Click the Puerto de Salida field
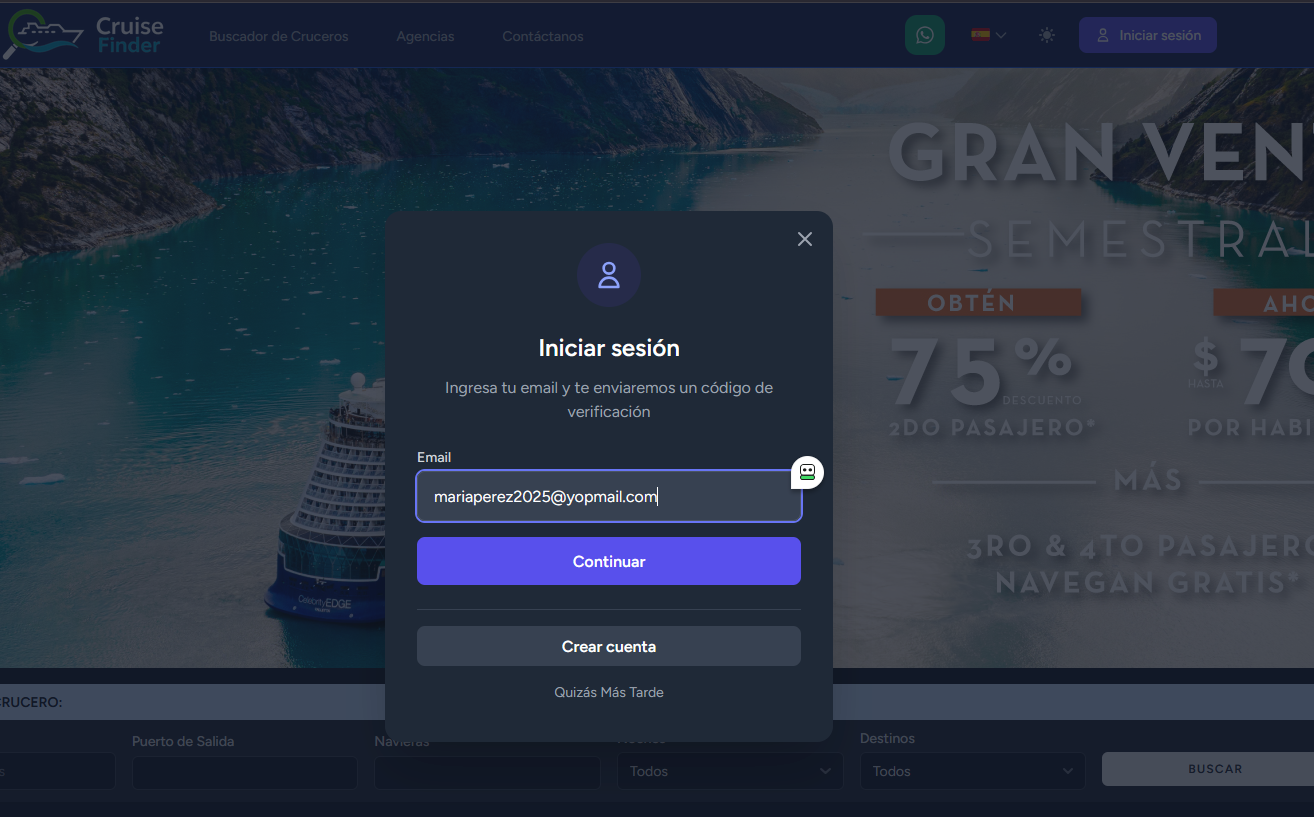 (244, 771)
